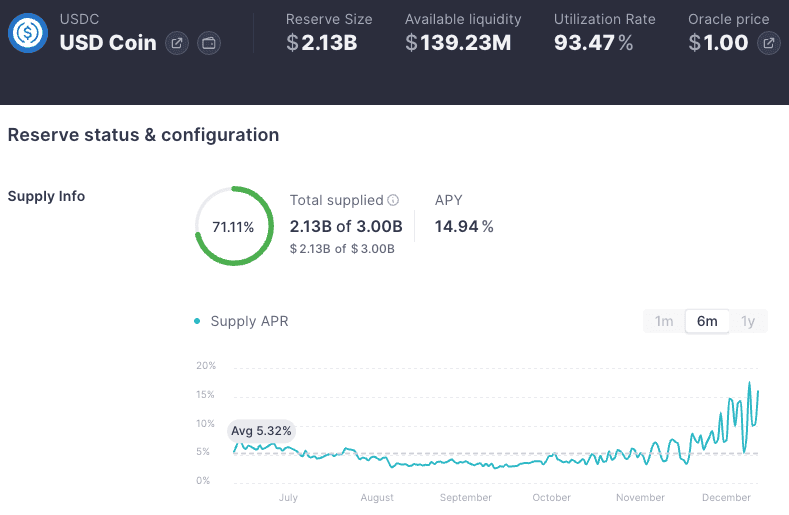
Task: Click the info icon beside Total supplied
Action: click(x=393, y=200)
